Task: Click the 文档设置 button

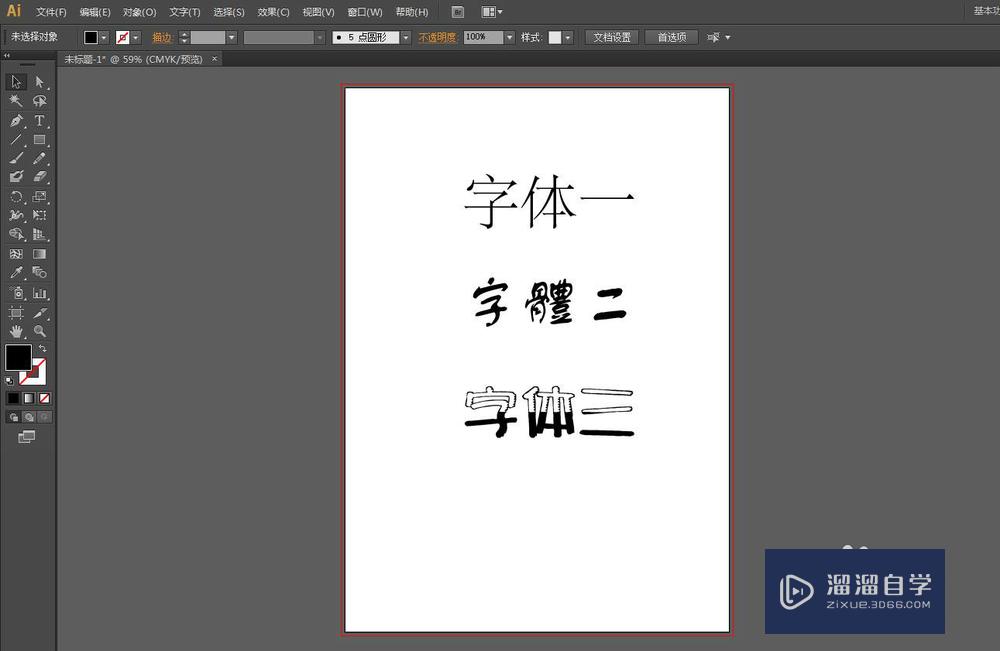Action: click(611, 37)
